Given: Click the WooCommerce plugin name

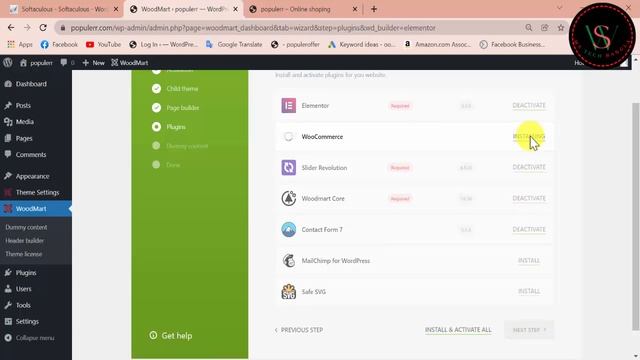Looking at the screenshot, I should point(322,137).
